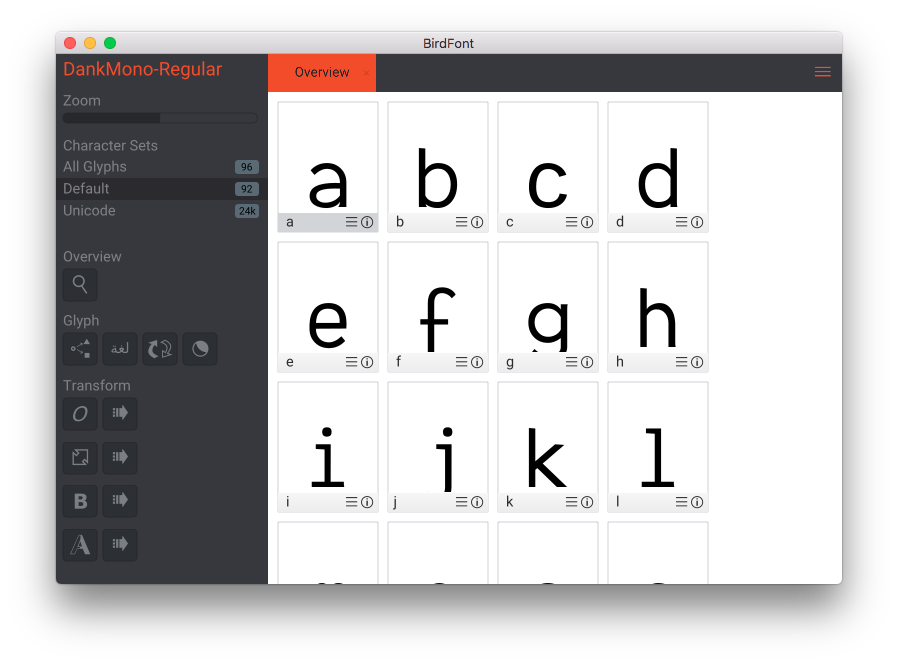Open the Overview search magnifier
The width and height of the screenshot is (898, 664).
80,285
